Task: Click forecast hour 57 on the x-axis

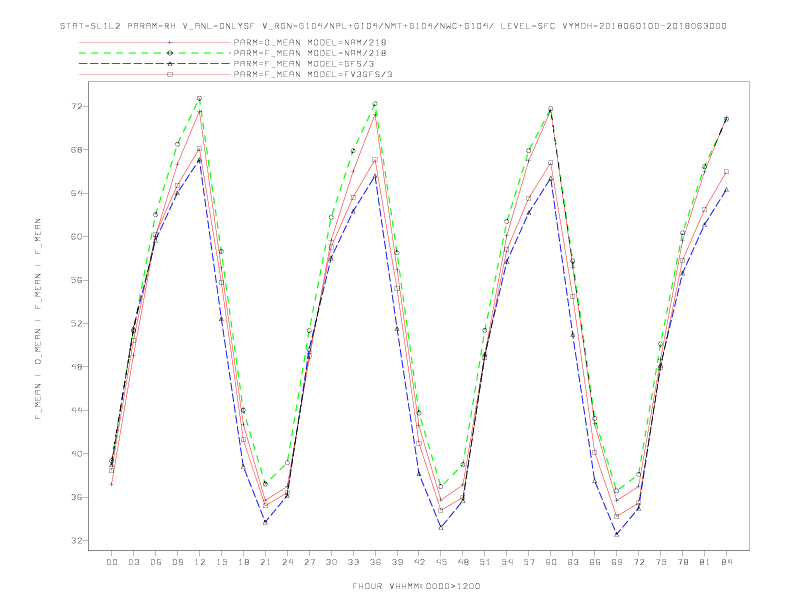Action: click(x=529, y=562)
